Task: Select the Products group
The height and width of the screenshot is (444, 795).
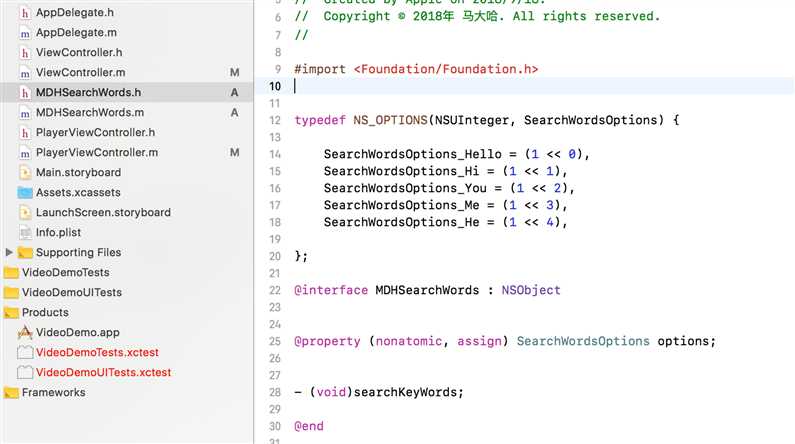Action: 45,312
